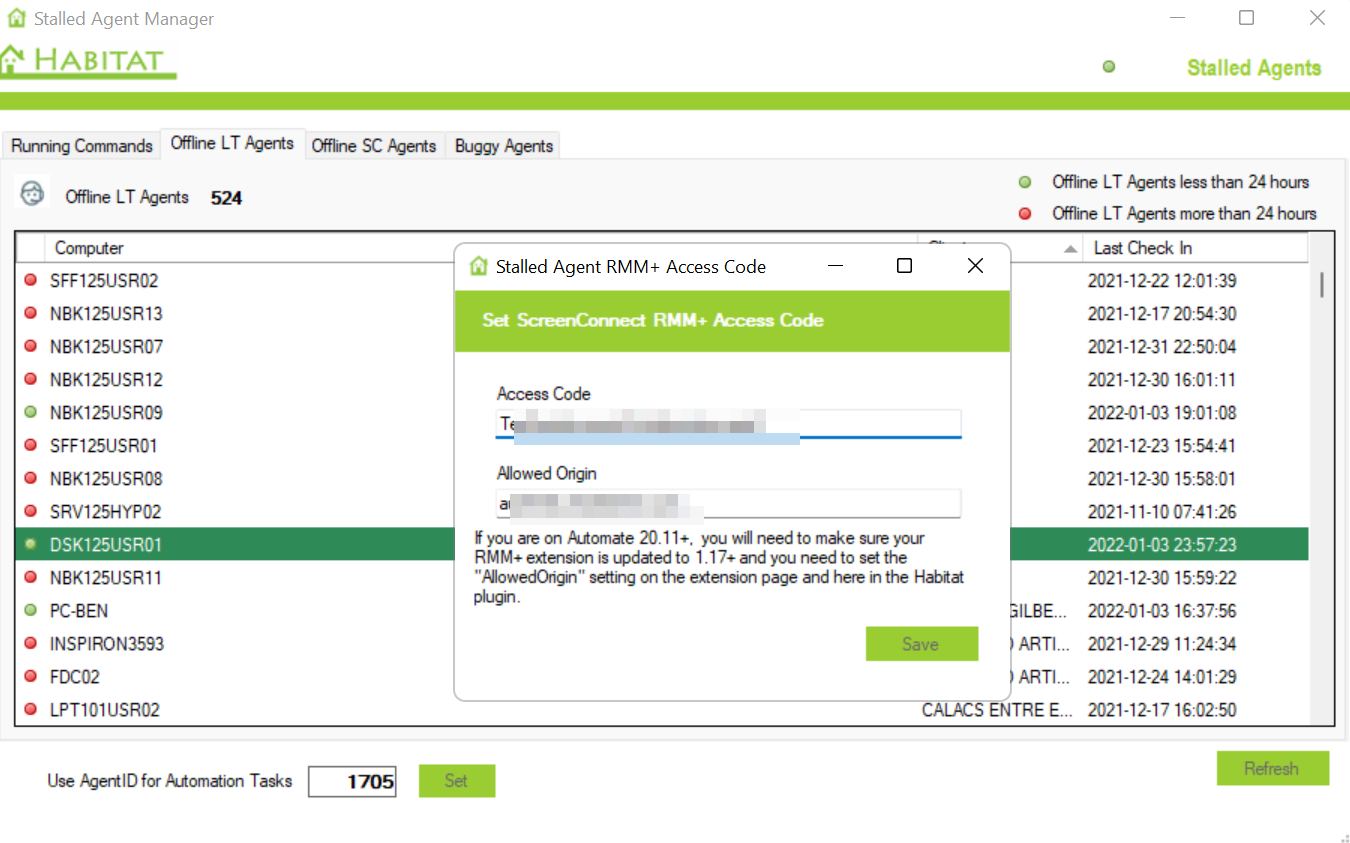
Task: Click status dot for selected DSK125USR01 row
Action: pos(30,544)
